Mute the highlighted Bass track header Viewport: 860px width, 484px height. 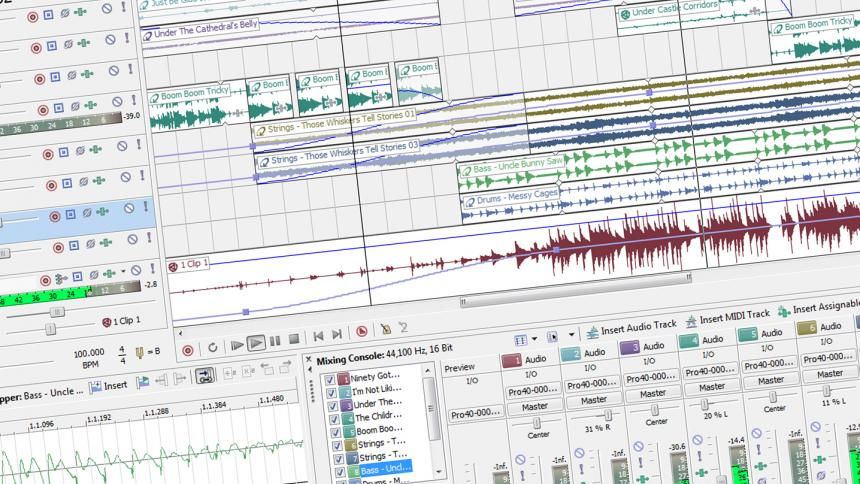(129, 208)
